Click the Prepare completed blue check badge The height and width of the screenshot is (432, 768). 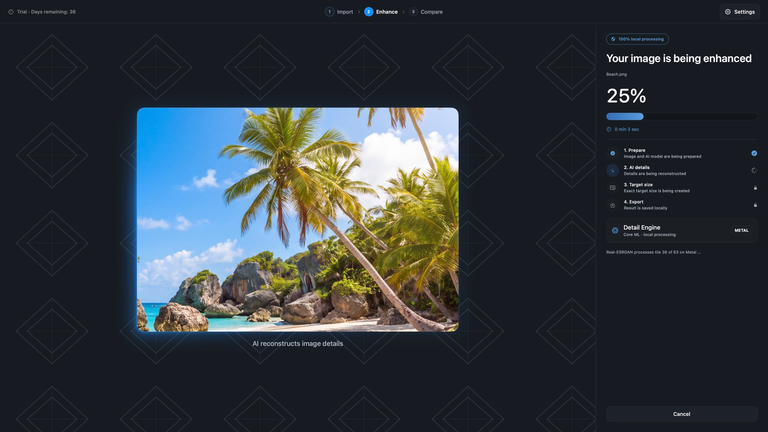tap(754, 153)
